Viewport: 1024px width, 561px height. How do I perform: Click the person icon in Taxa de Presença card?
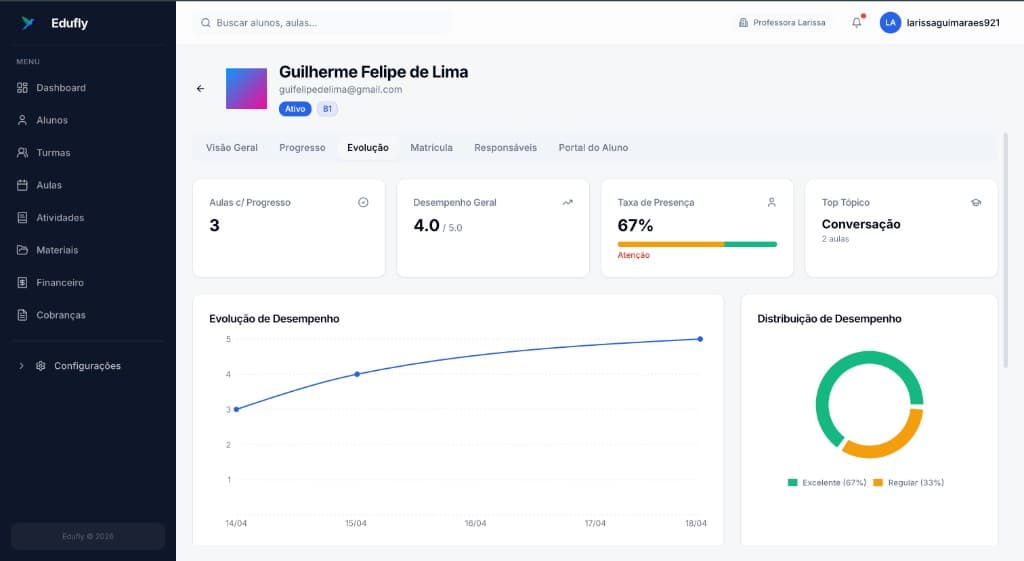771,202
